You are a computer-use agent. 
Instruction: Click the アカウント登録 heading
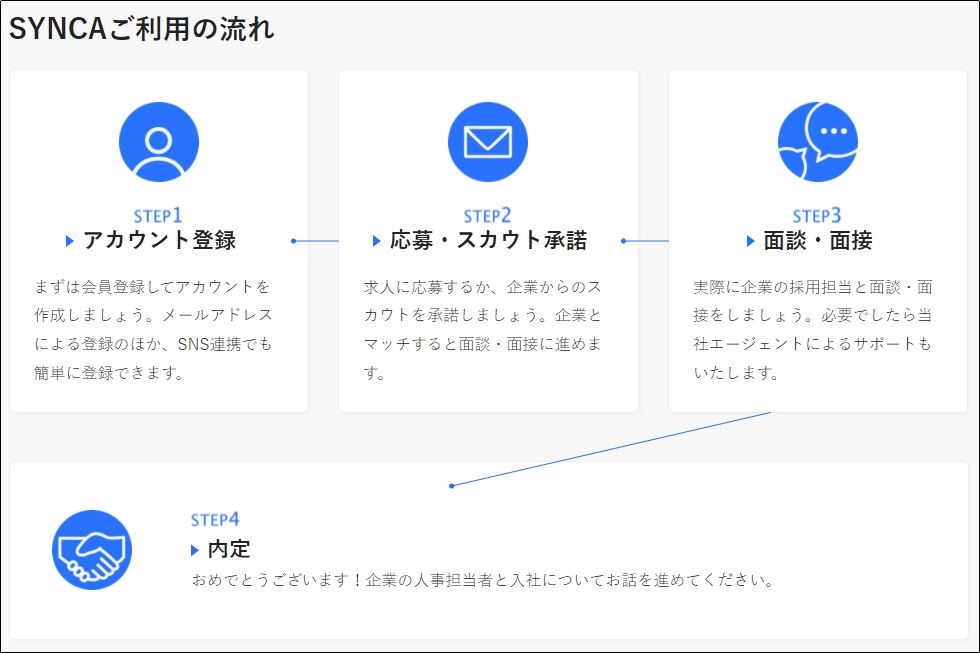pos(159,240)
